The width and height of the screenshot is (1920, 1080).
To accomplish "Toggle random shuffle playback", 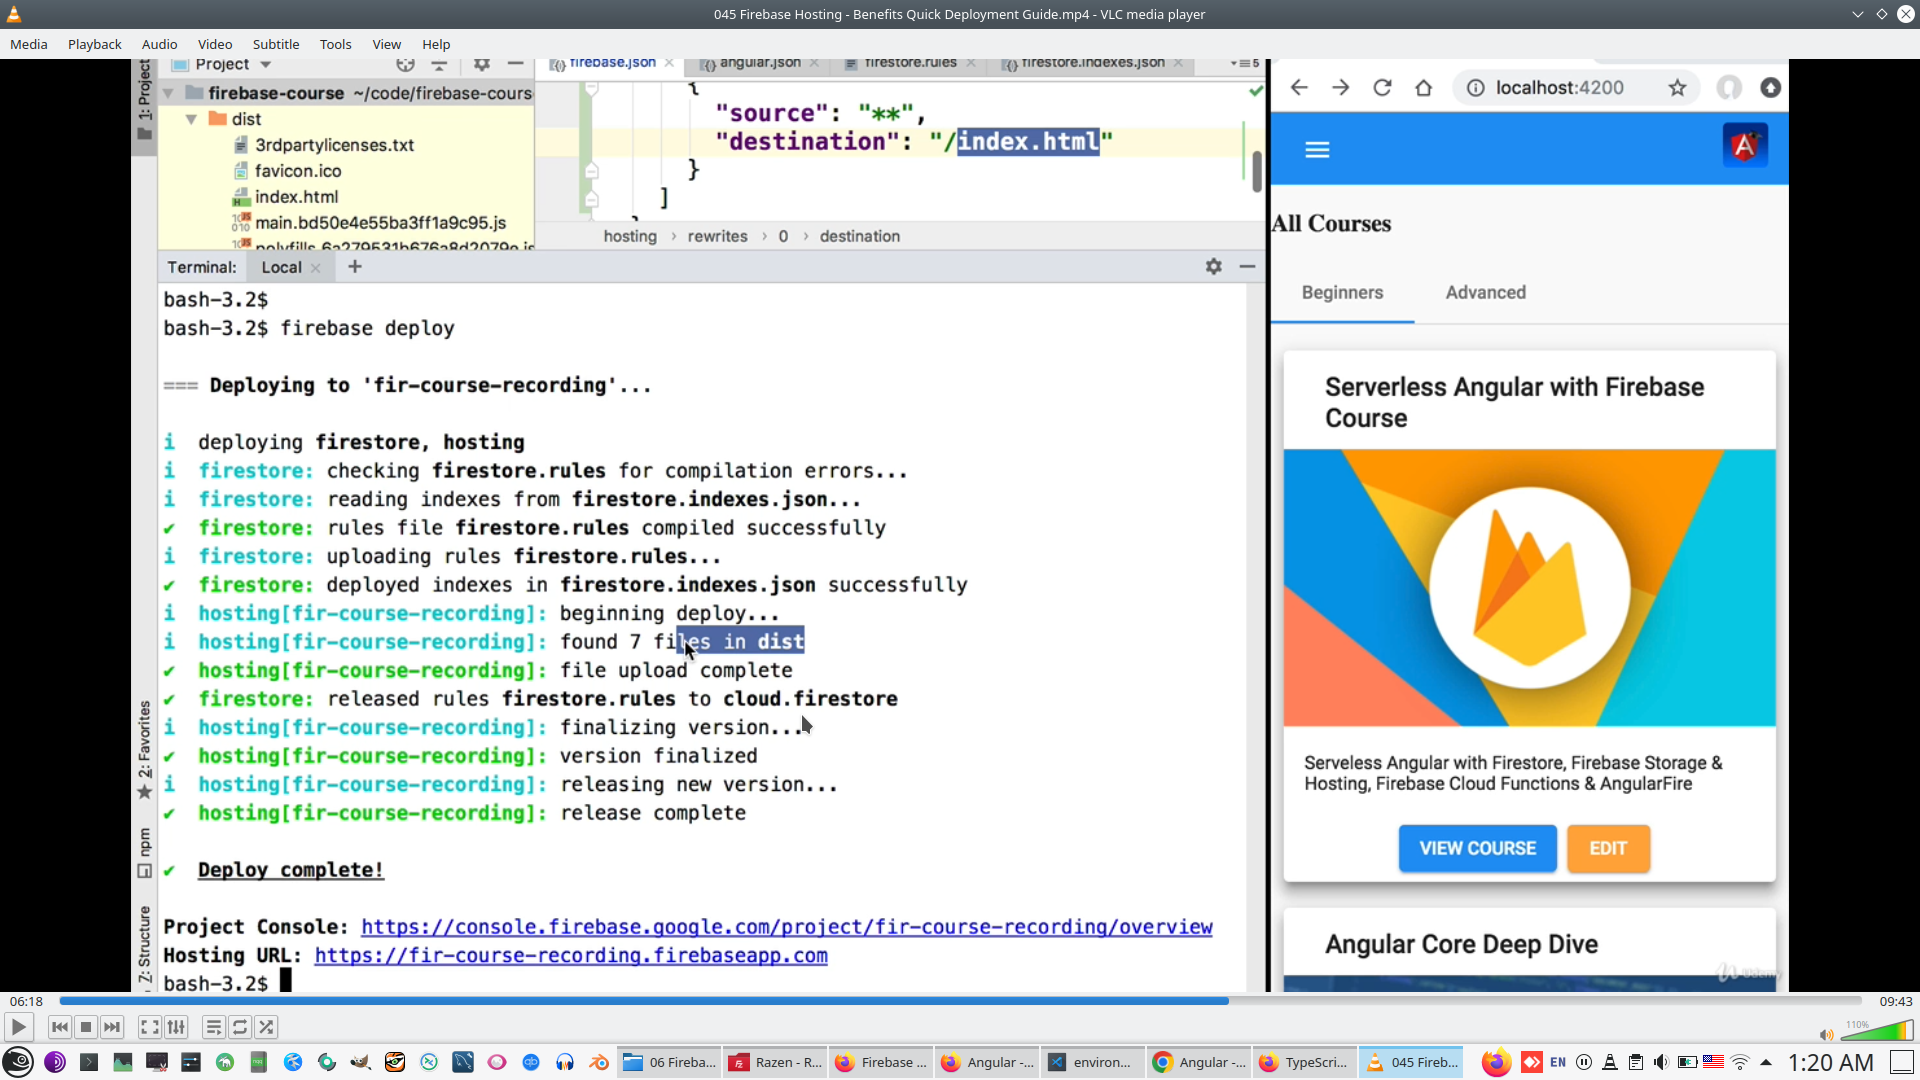I will [266, 1027].
